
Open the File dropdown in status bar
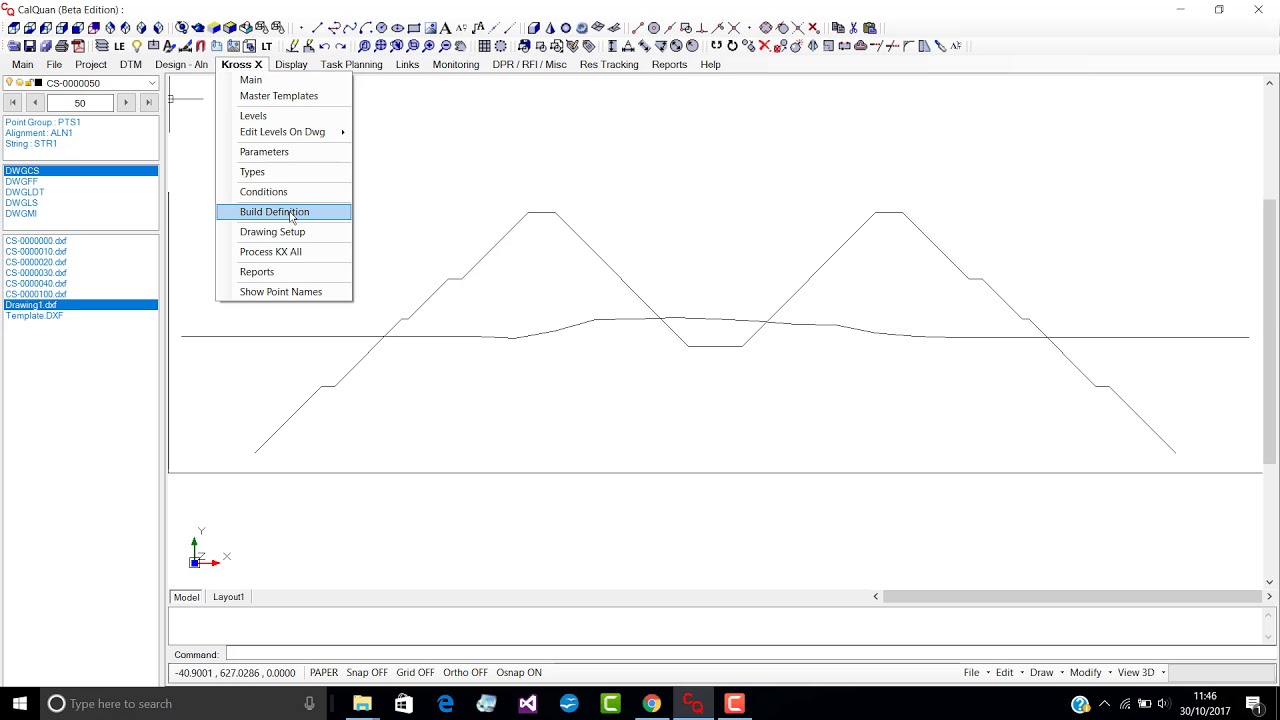975,673
